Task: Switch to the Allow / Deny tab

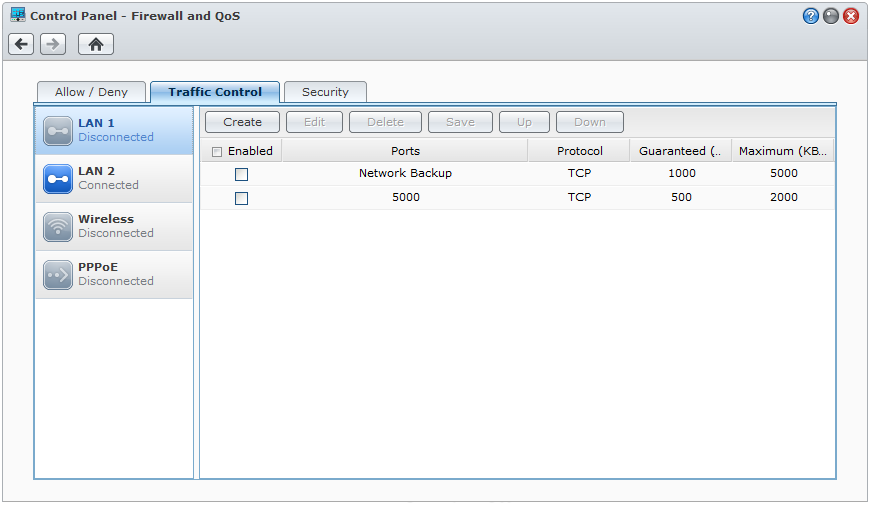Action: point(91,92)
